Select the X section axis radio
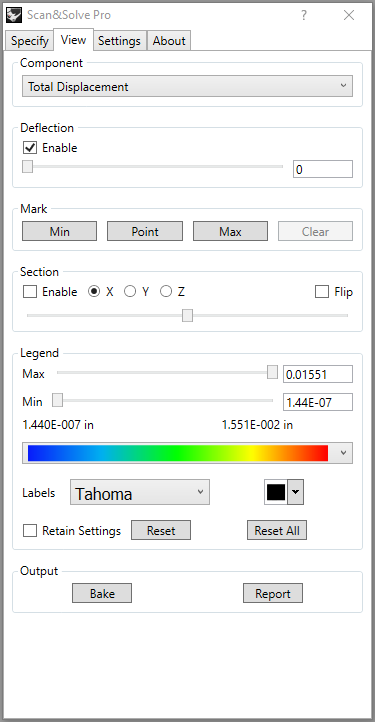 (x=94, y=292)
